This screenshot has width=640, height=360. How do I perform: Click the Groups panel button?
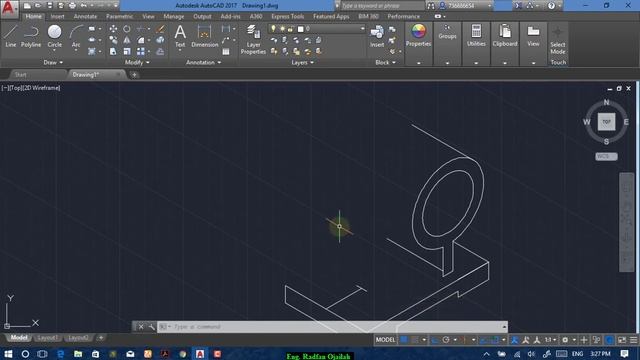tap(447, 35)
